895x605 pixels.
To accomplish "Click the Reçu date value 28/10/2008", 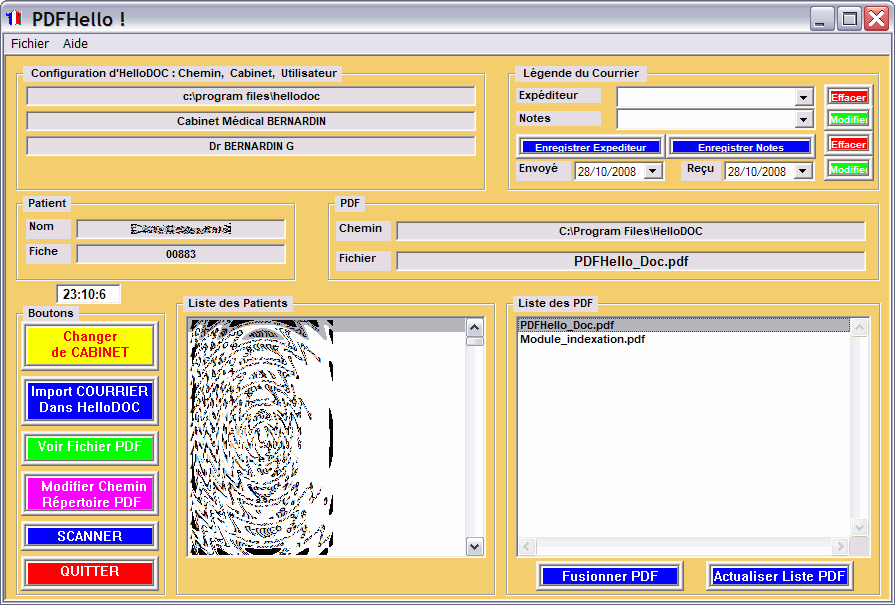I will click(756, 172).
